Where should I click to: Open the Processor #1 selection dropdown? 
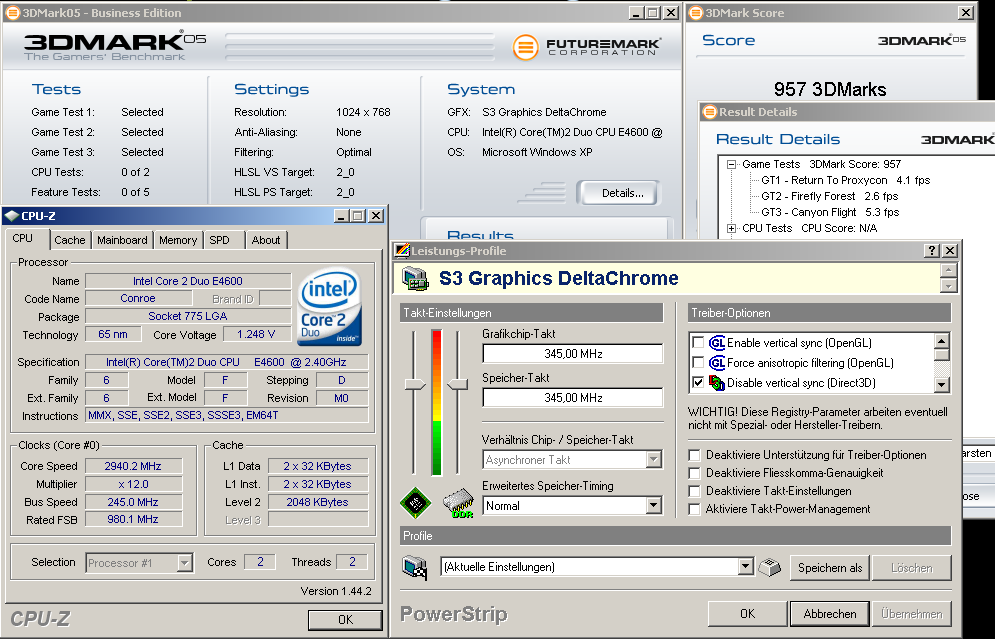pos(185,563)
